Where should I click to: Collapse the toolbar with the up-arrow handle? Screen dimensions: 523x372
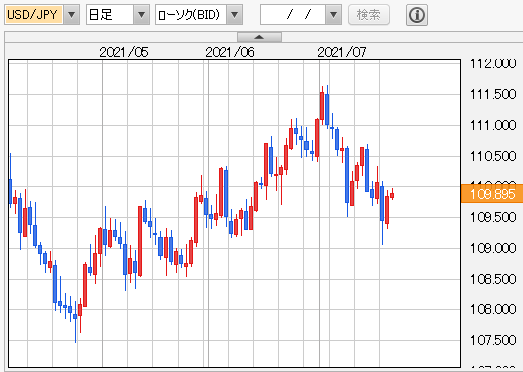pos(259,37)
